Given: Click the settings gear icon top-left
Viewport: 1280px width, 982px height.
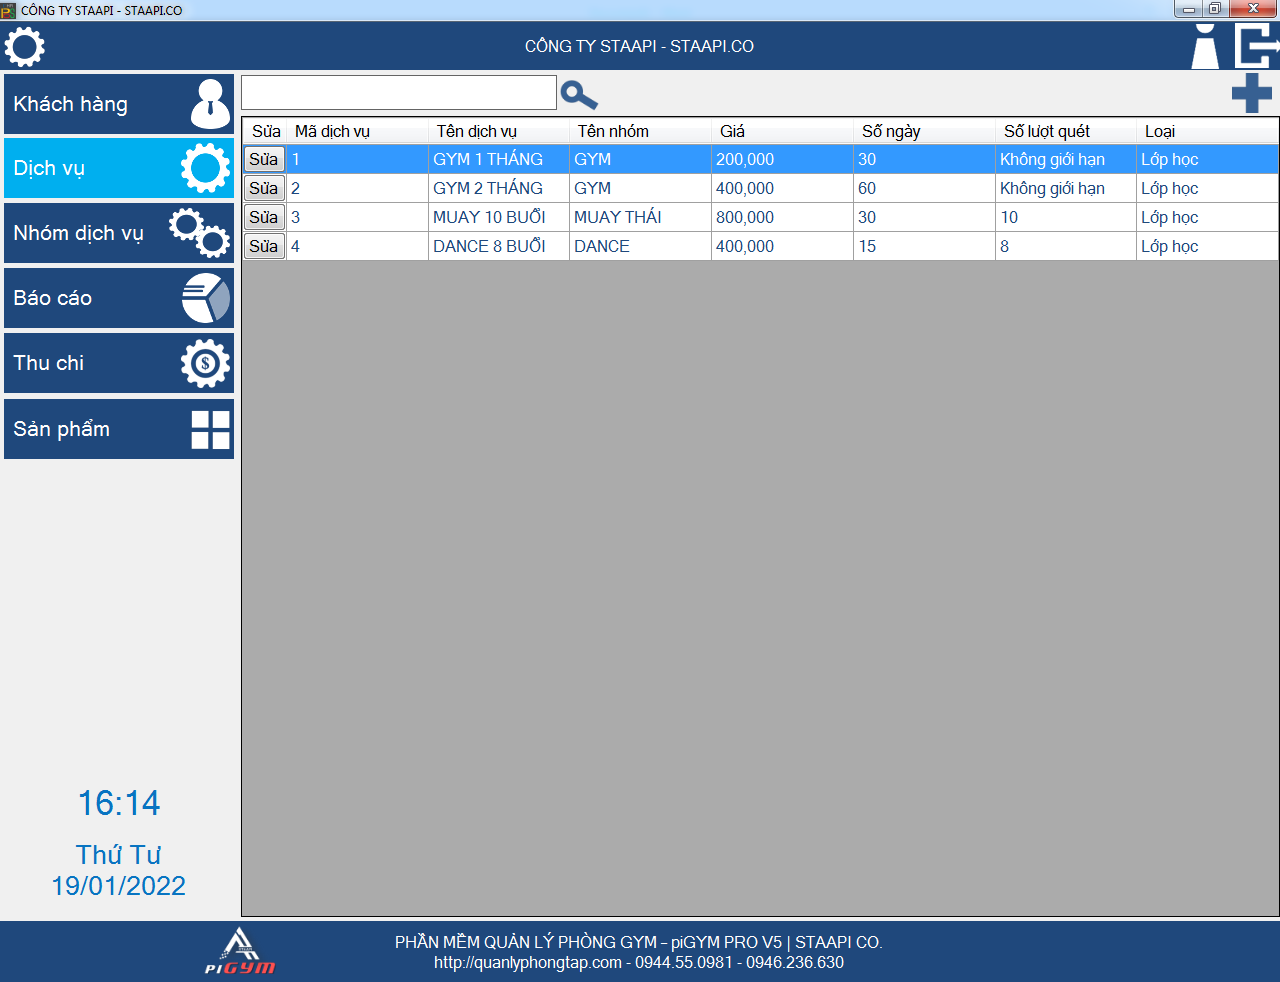Looking at the screenshot, I should pyautogui.click(x=25, y=47).
